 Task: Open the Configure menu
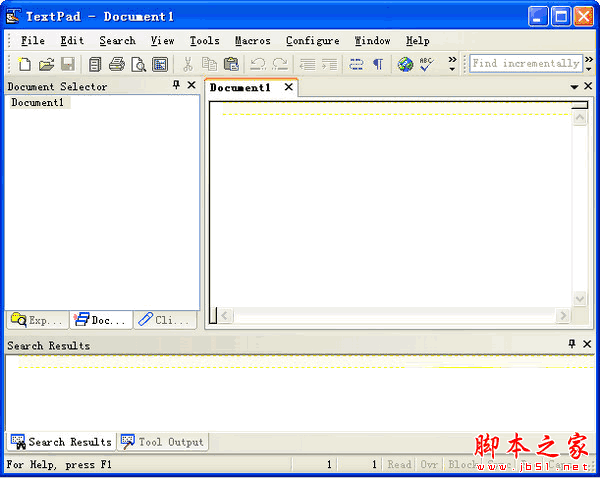click(313, 41)
